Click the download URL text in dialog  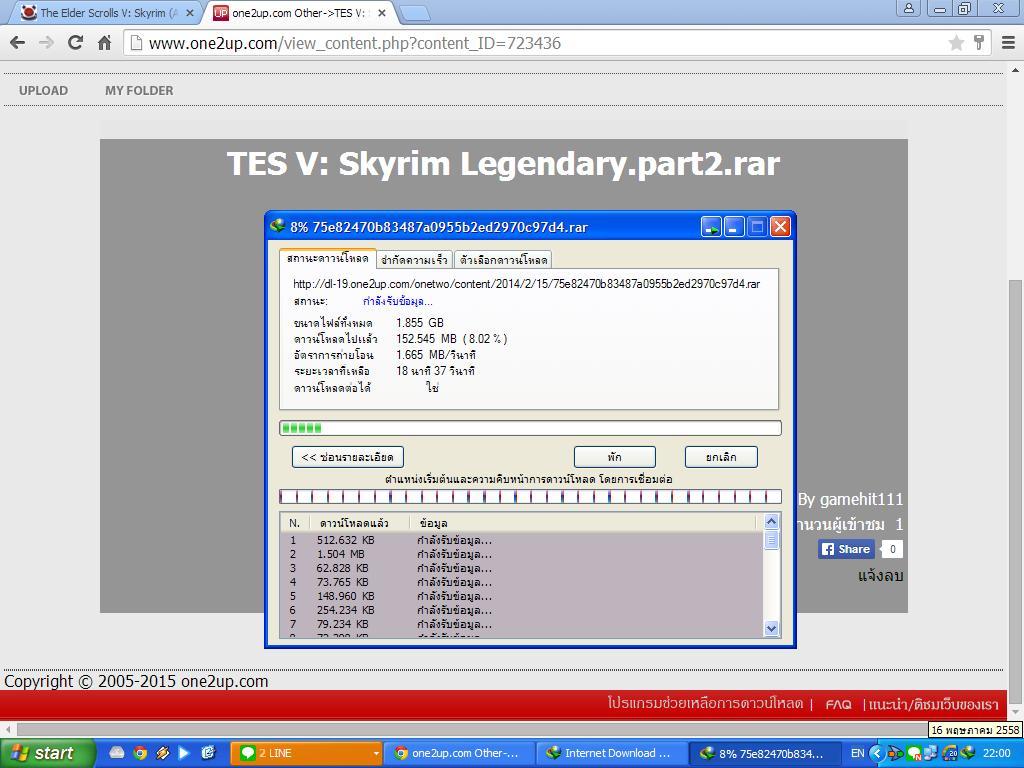pyautogui.click(x=526, y=284)
